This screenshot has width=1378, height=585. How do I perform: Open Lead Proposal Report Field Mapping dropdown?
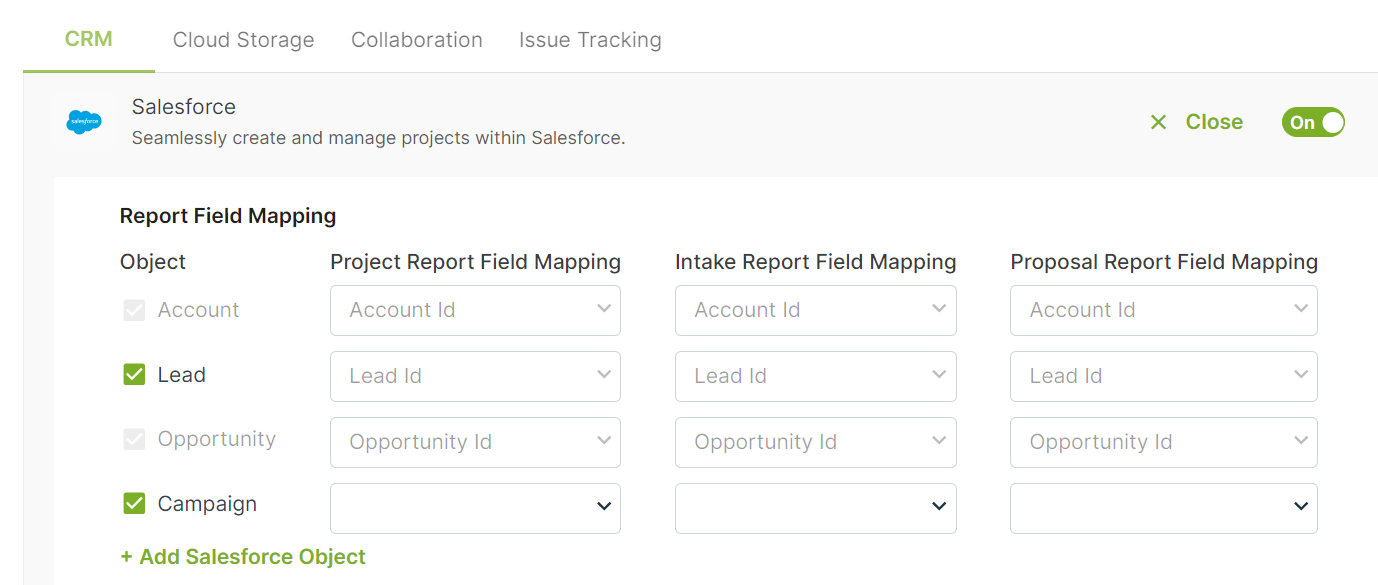click(x=1164, y=376)
